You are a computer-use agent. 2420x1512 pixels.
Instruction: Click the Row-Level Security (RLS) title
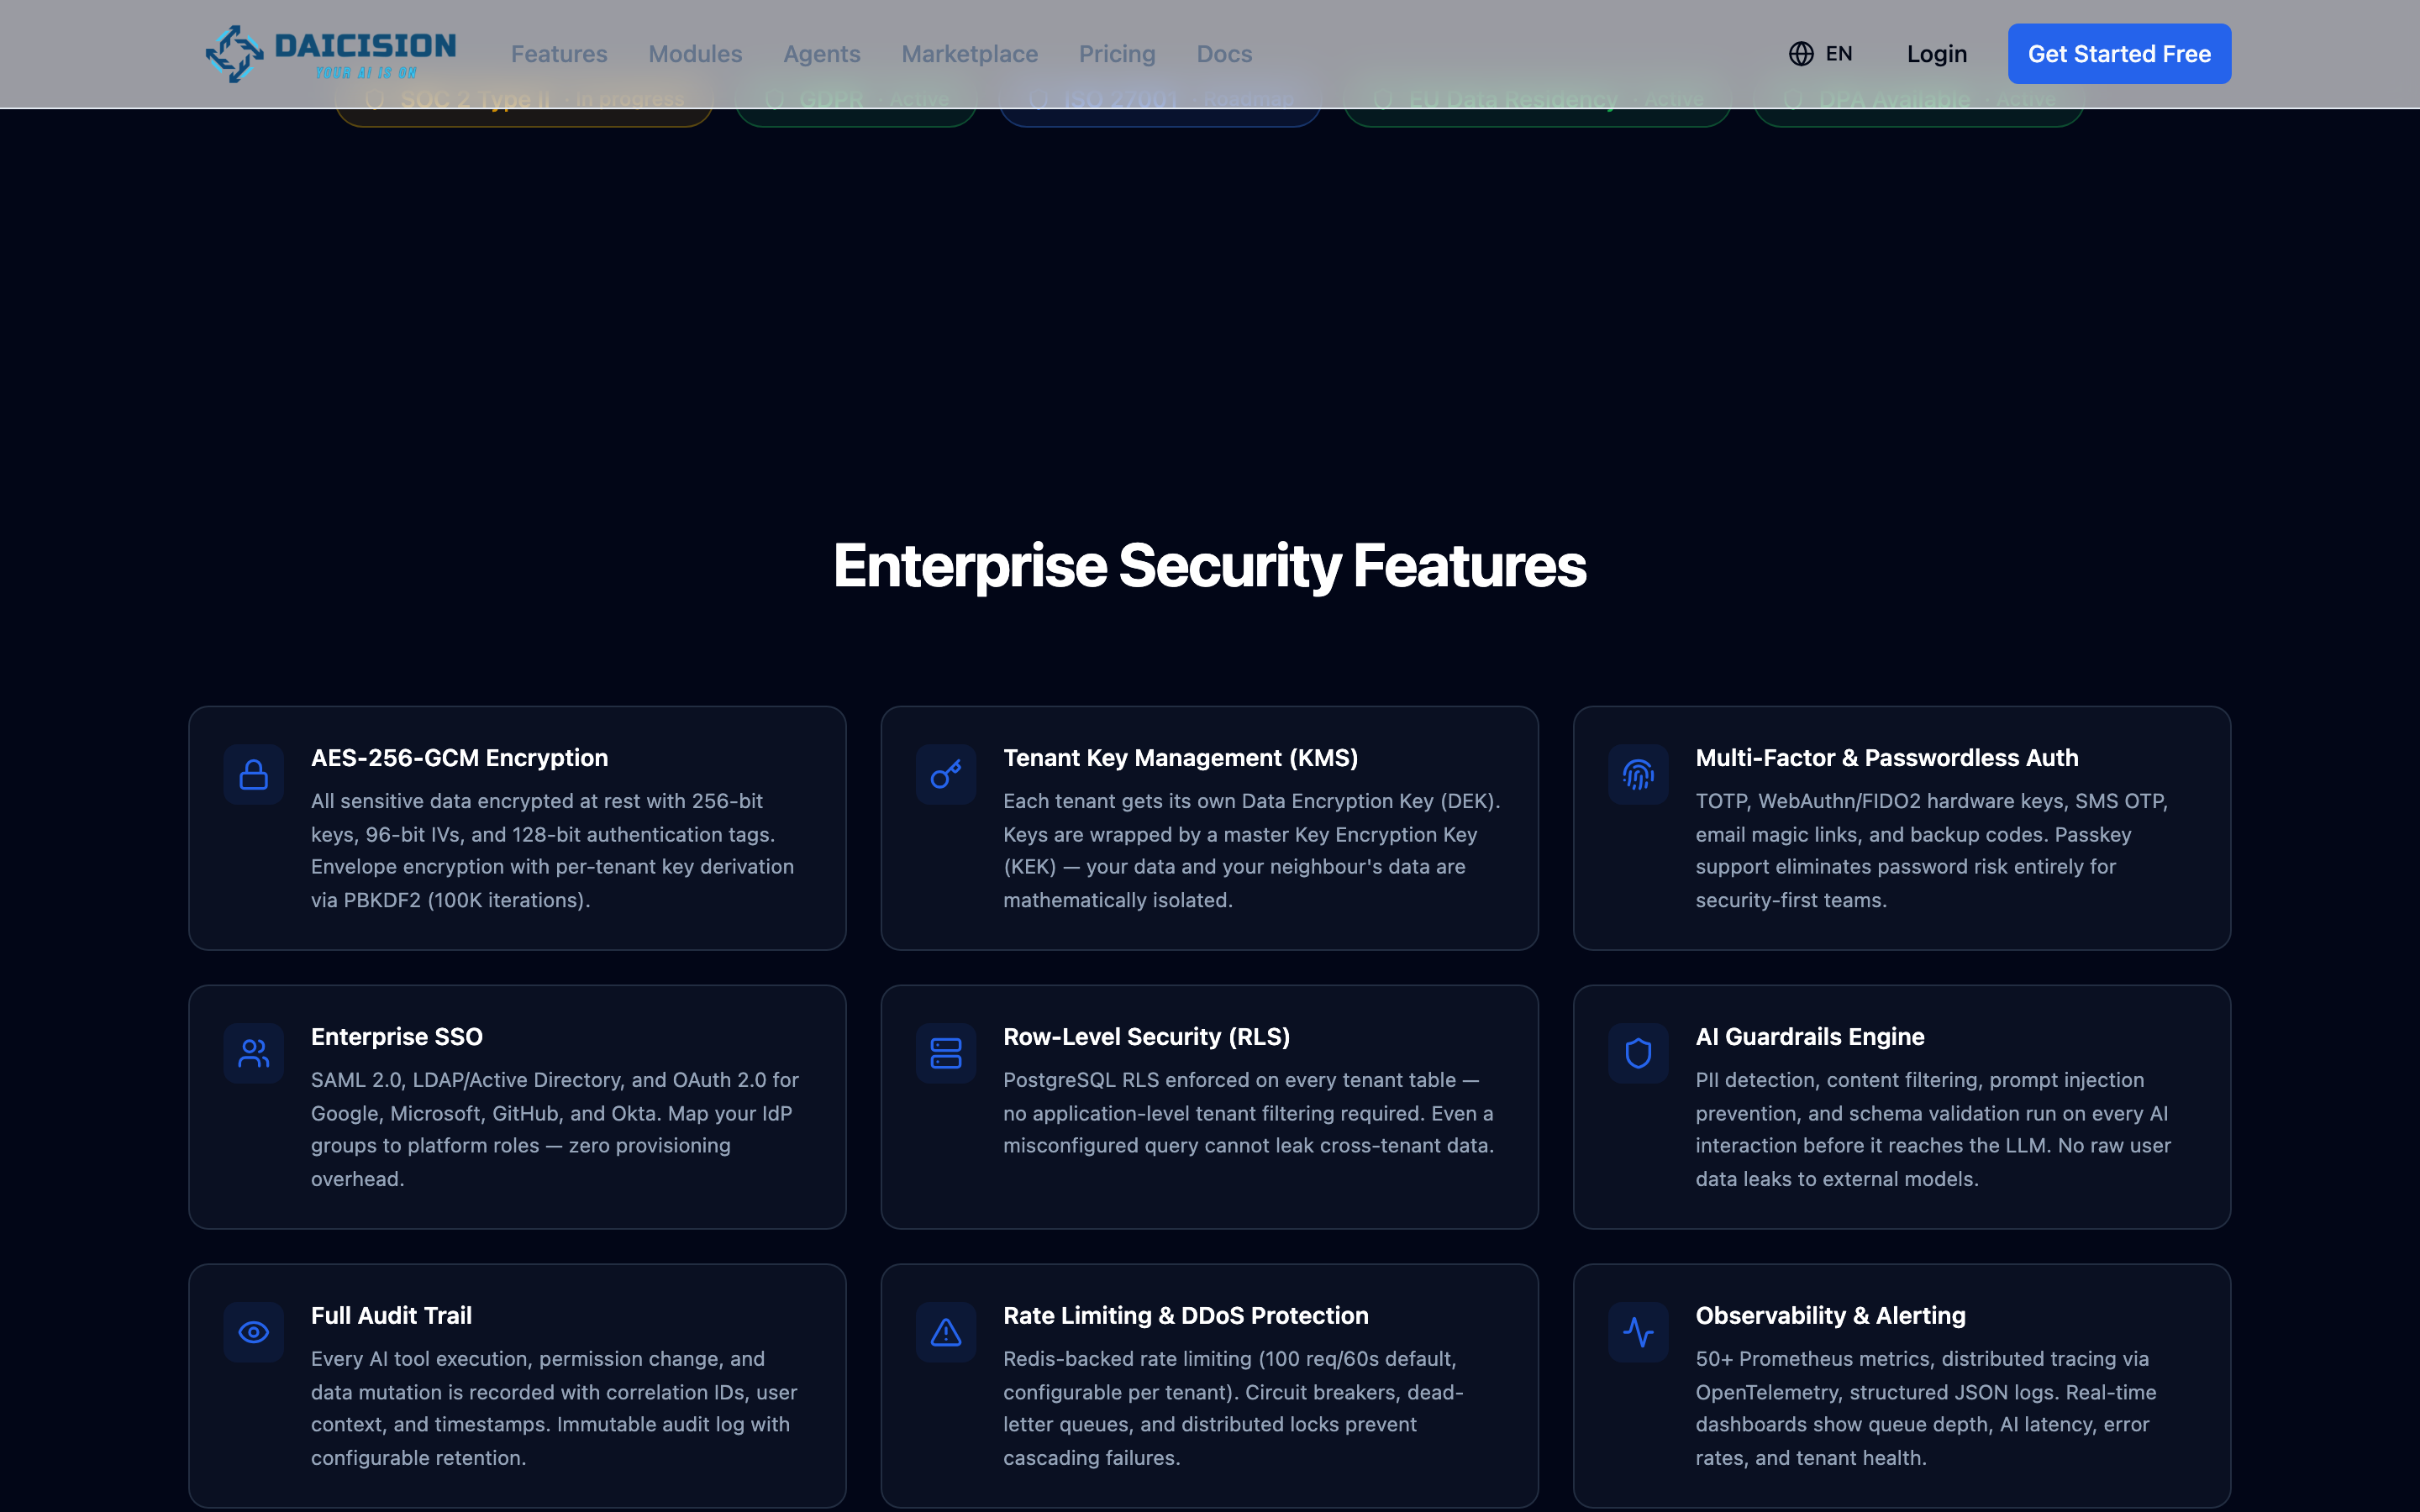tap(1146, 1037)
